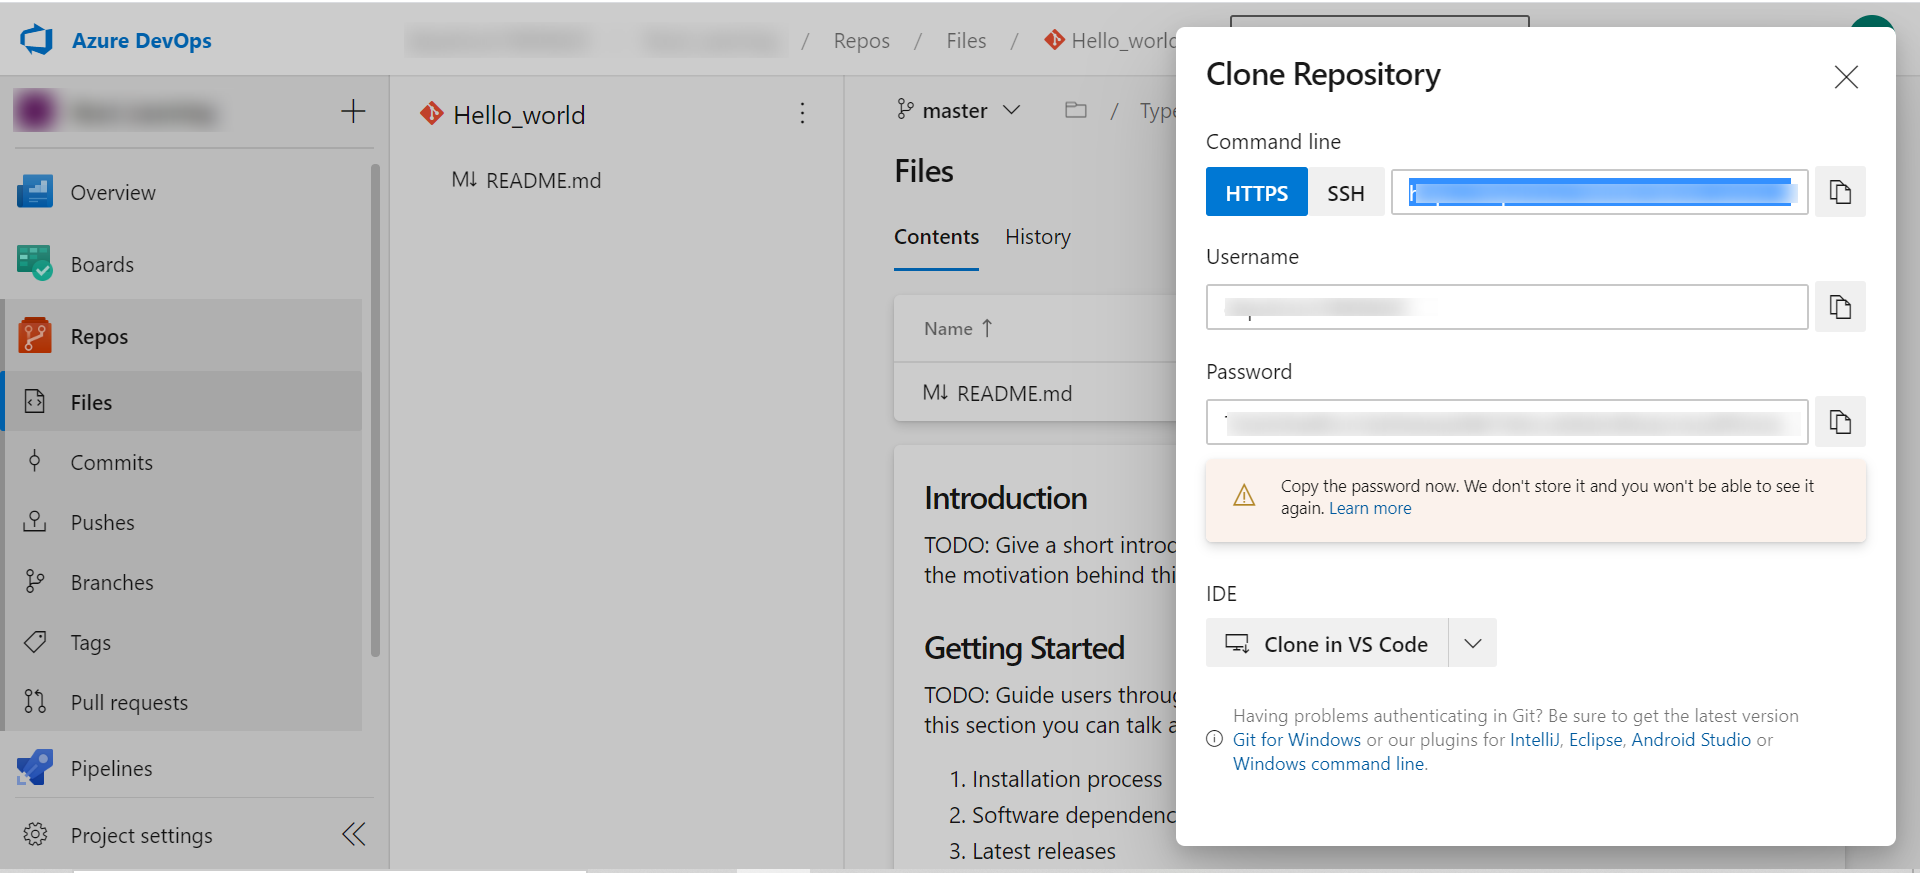
Task: Open the Android Studio plugin link
Action: (1691, 740)
